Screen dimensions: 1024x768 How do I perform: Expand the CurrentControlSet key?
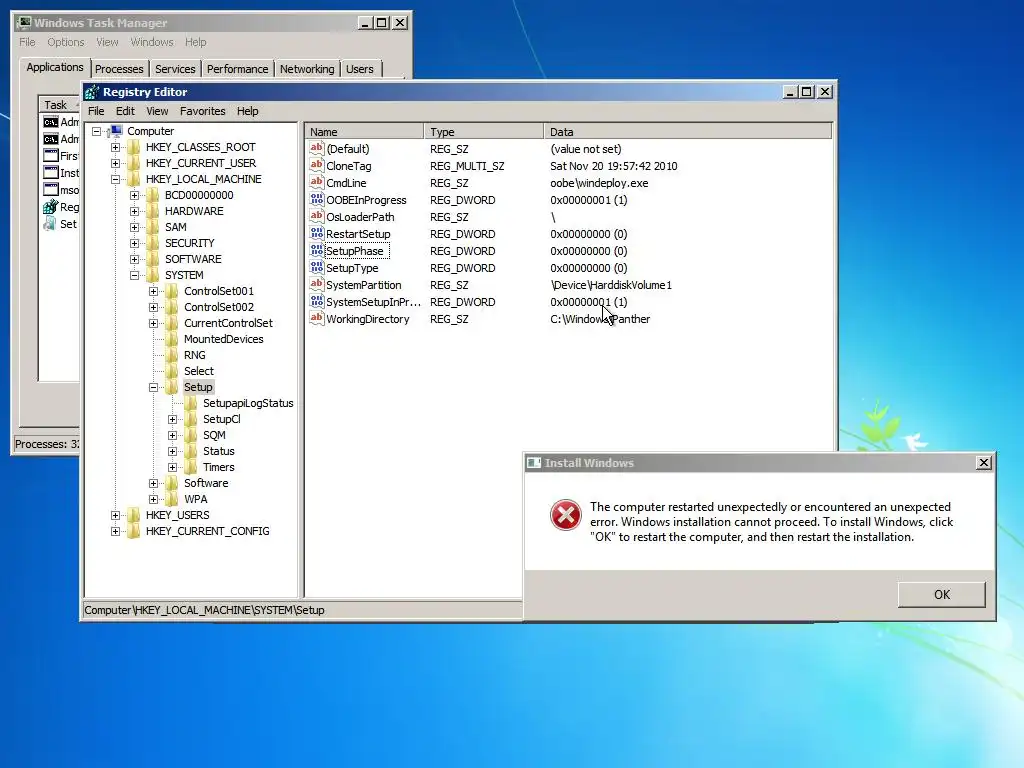(153, 323)
